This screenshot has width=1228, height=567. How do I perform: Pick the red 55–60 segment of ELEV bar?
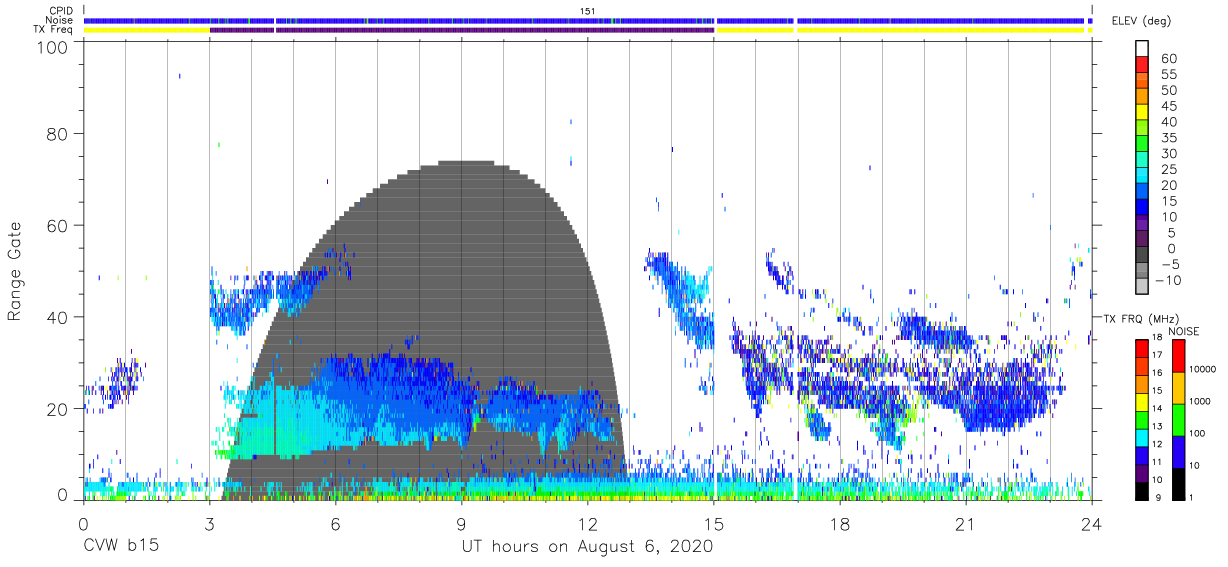pyautogui.click(x=1141, y=64)
